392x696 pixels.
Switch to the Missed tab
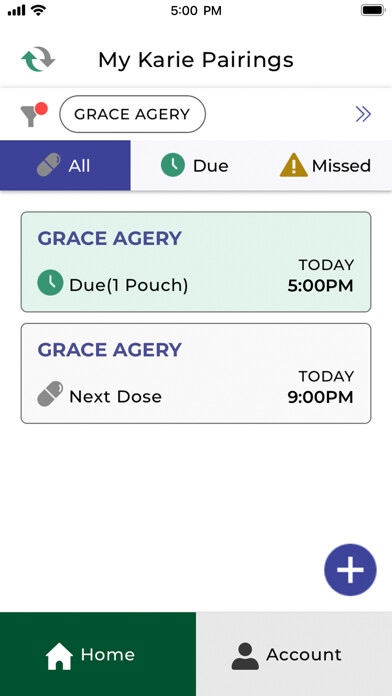point(325,166)
